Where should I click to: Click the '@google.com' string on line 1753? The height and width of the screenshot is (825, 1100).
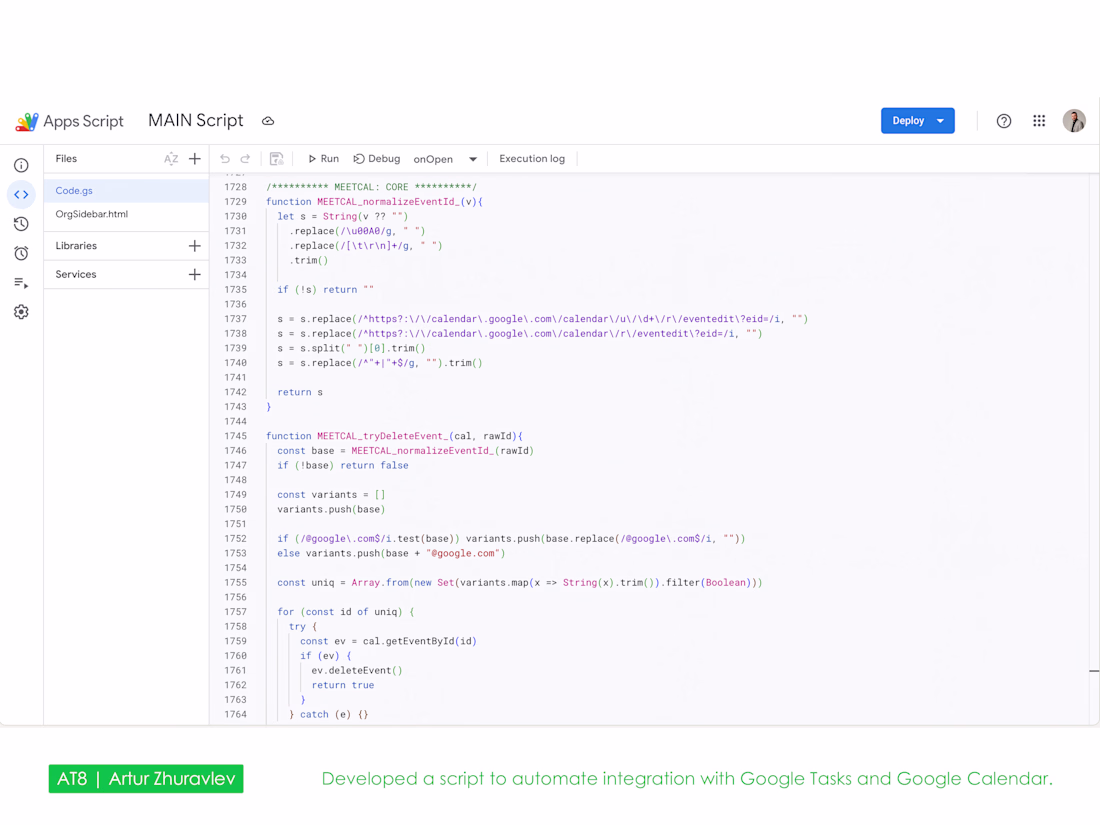463,554
